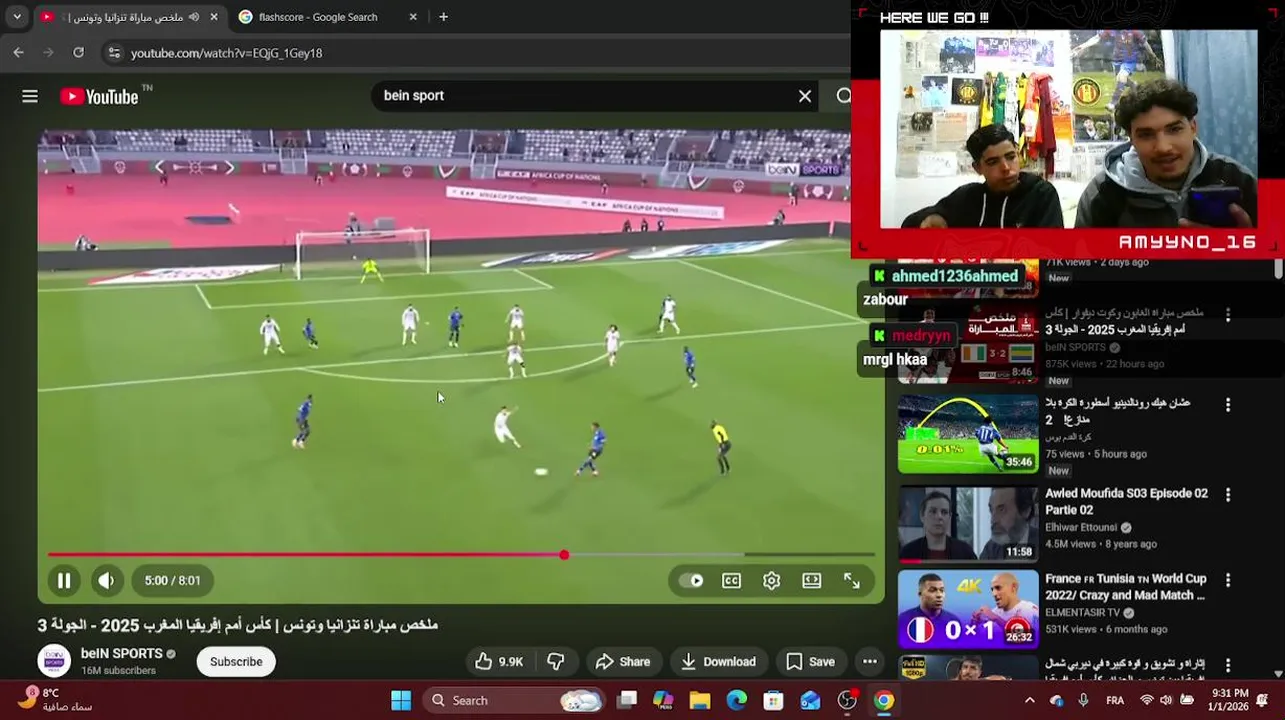Screen dimensions: 1285x720
Task: Open Windows Start menu
Action: coord(401,701)
